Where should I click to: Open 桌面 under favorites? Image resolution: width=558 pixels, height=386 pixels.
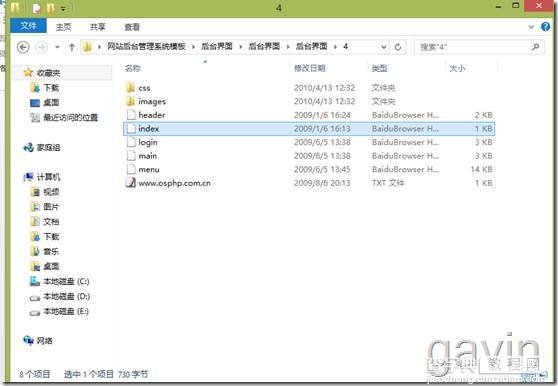pos(51,103)
